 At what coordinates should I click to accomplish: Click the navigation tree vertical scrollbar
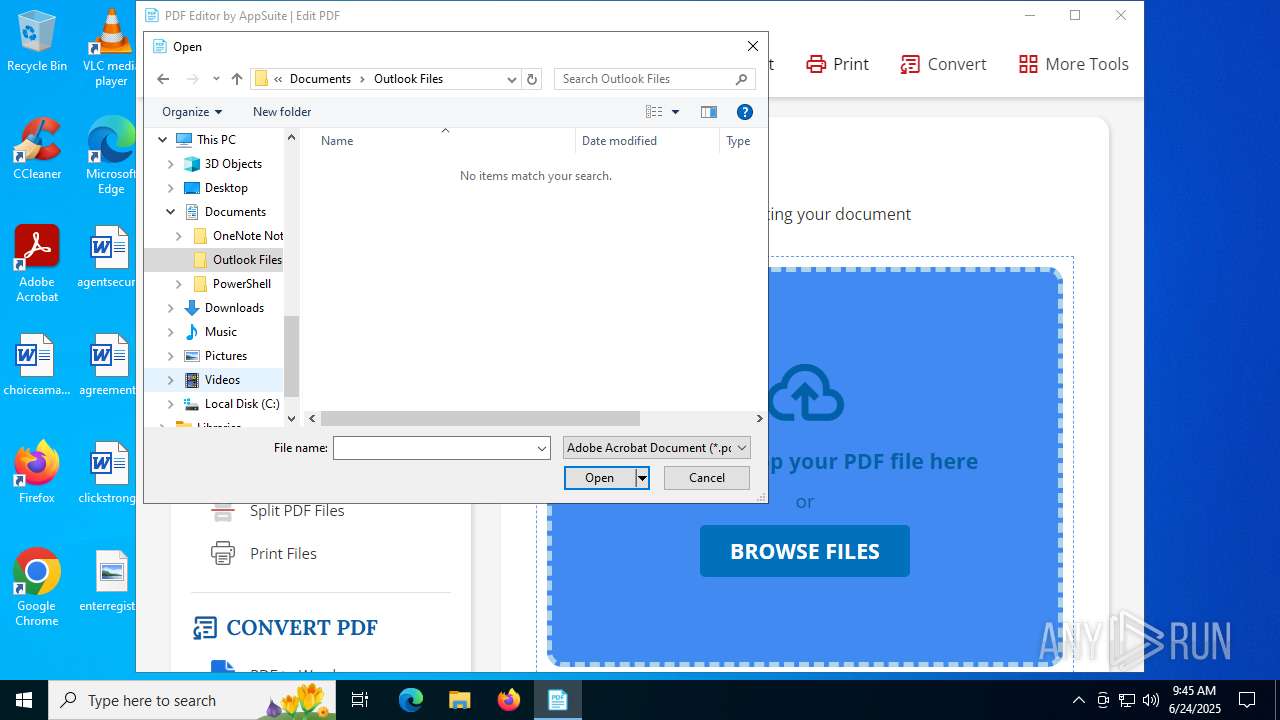pyautogui.click(x=291, y=355)
